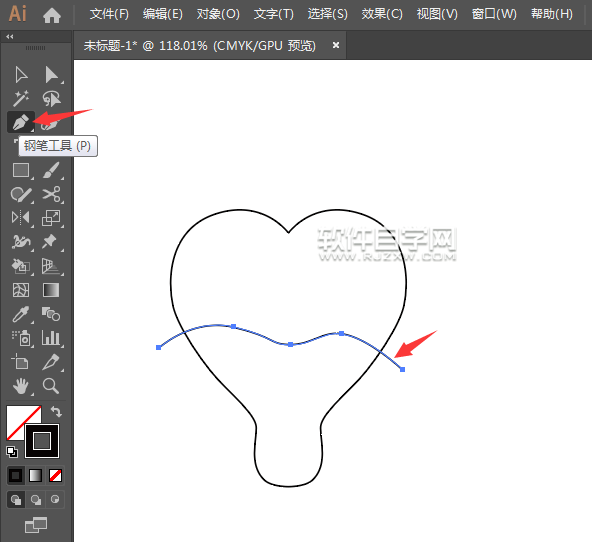Choose the Eyedropper tool
592x542 pixels.
[x=21, y=314]
